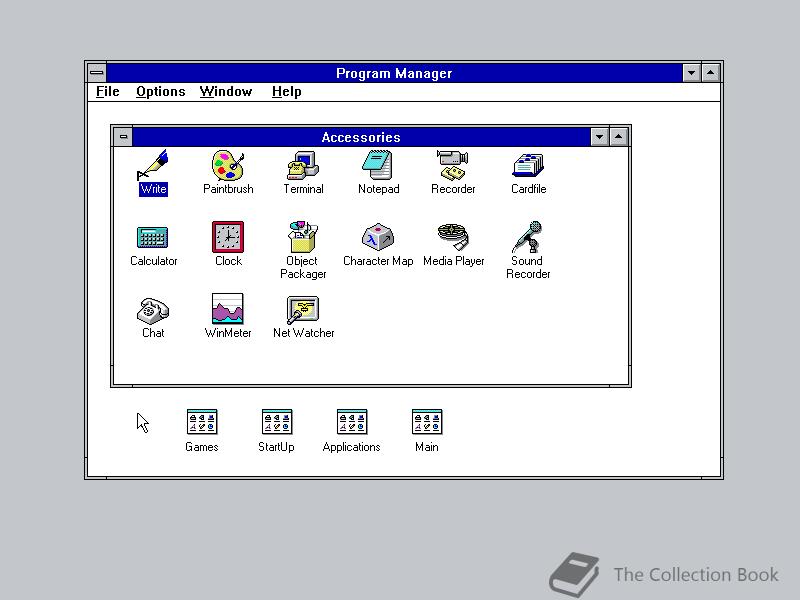Select the Chat telephone icon
This screenshot has width=800, height=600.
click(x=153, y=310)
